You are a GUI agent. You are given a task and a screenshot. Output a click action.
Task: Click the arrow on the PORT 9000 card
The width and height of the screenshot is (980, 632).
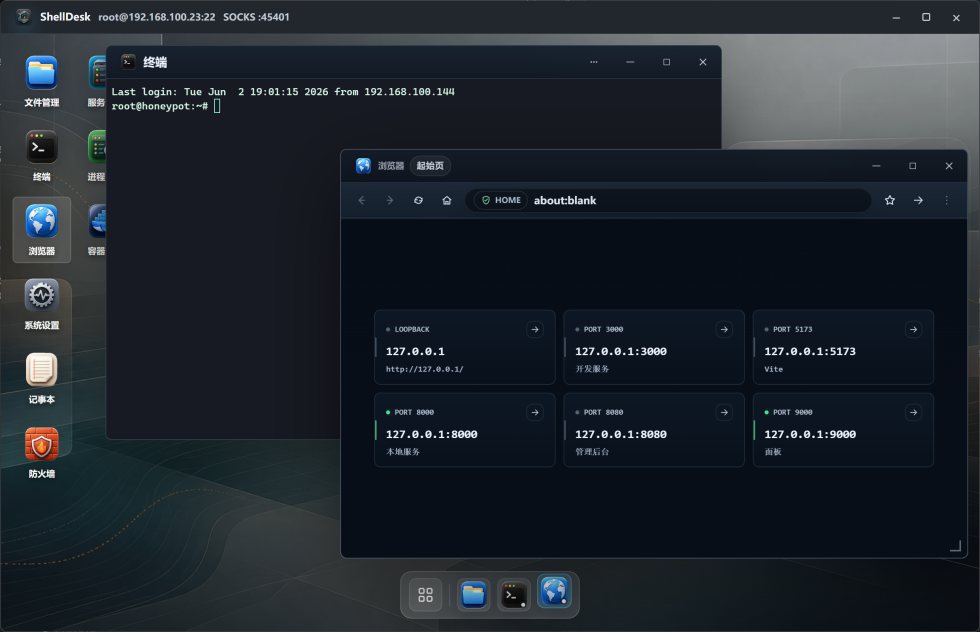pos(914,413)
